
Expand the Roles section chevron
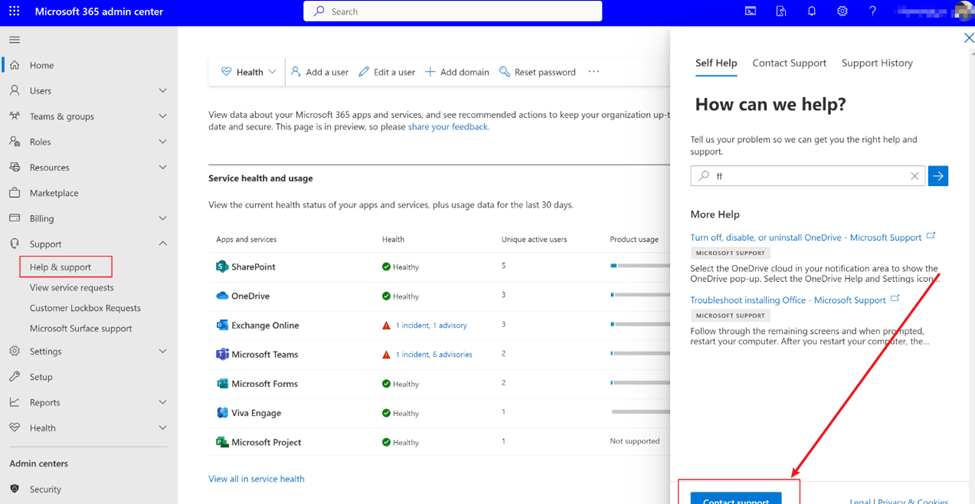coord(162,142)
